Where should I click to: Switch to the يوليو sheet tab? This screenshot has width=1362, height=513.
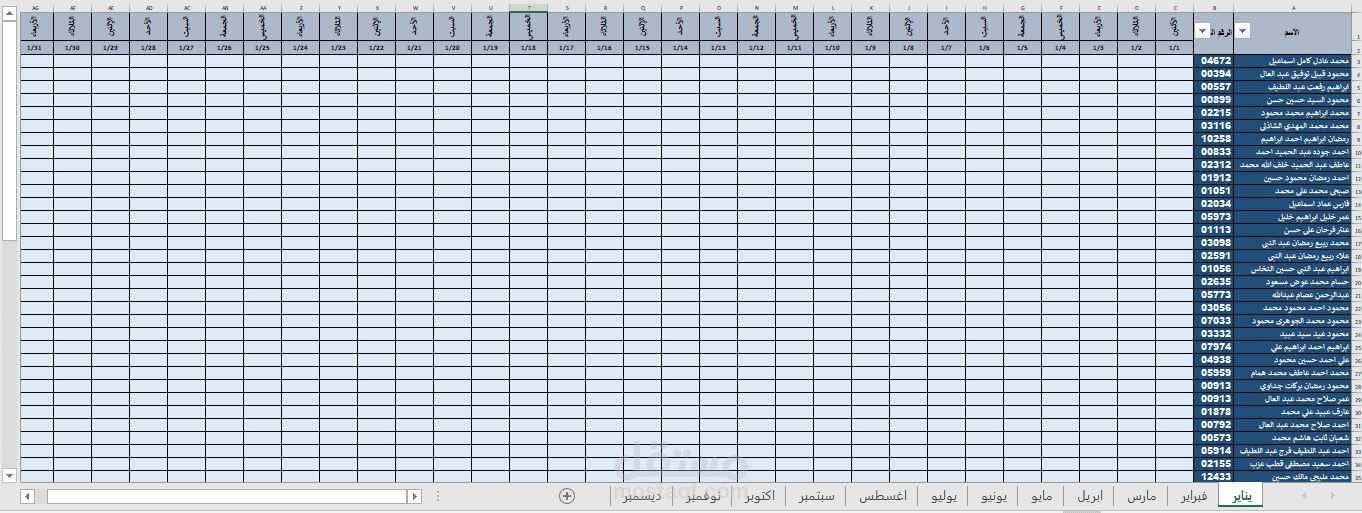[x=943, y=497]
